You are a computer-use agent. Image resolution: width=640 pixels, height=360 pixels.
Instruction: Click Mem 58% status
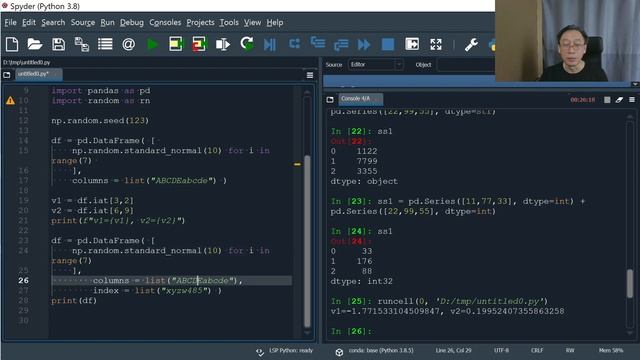click(611, 351)
